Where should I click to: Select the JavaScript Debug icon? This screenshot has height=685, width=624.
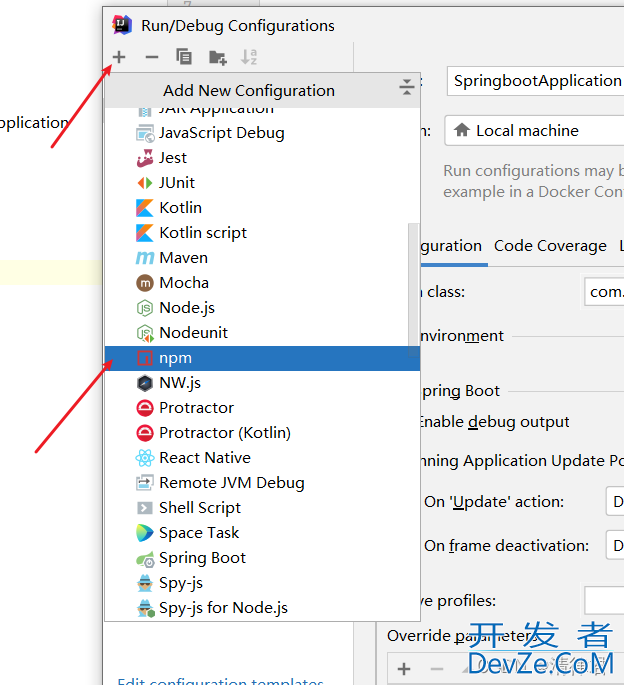click(145, 133)
